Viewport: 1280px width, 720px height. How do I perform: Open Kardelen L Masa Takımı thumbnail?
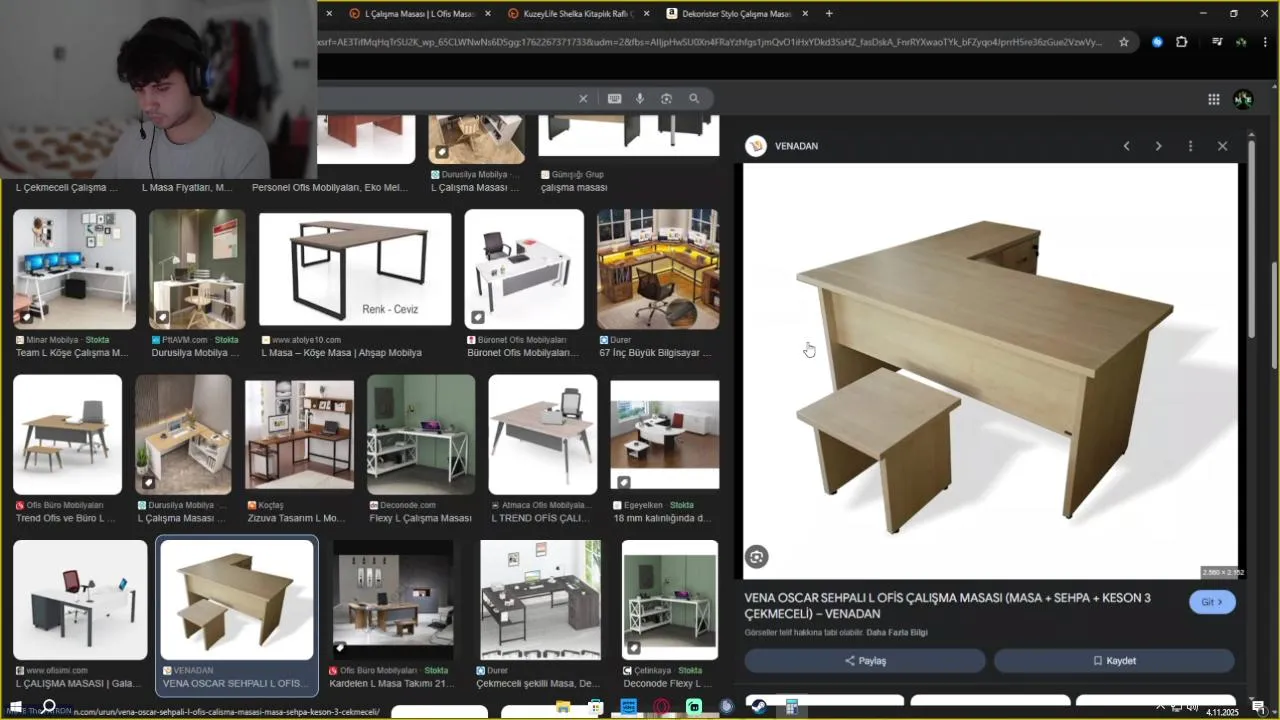pyautogui.click(x=393, y=600)
